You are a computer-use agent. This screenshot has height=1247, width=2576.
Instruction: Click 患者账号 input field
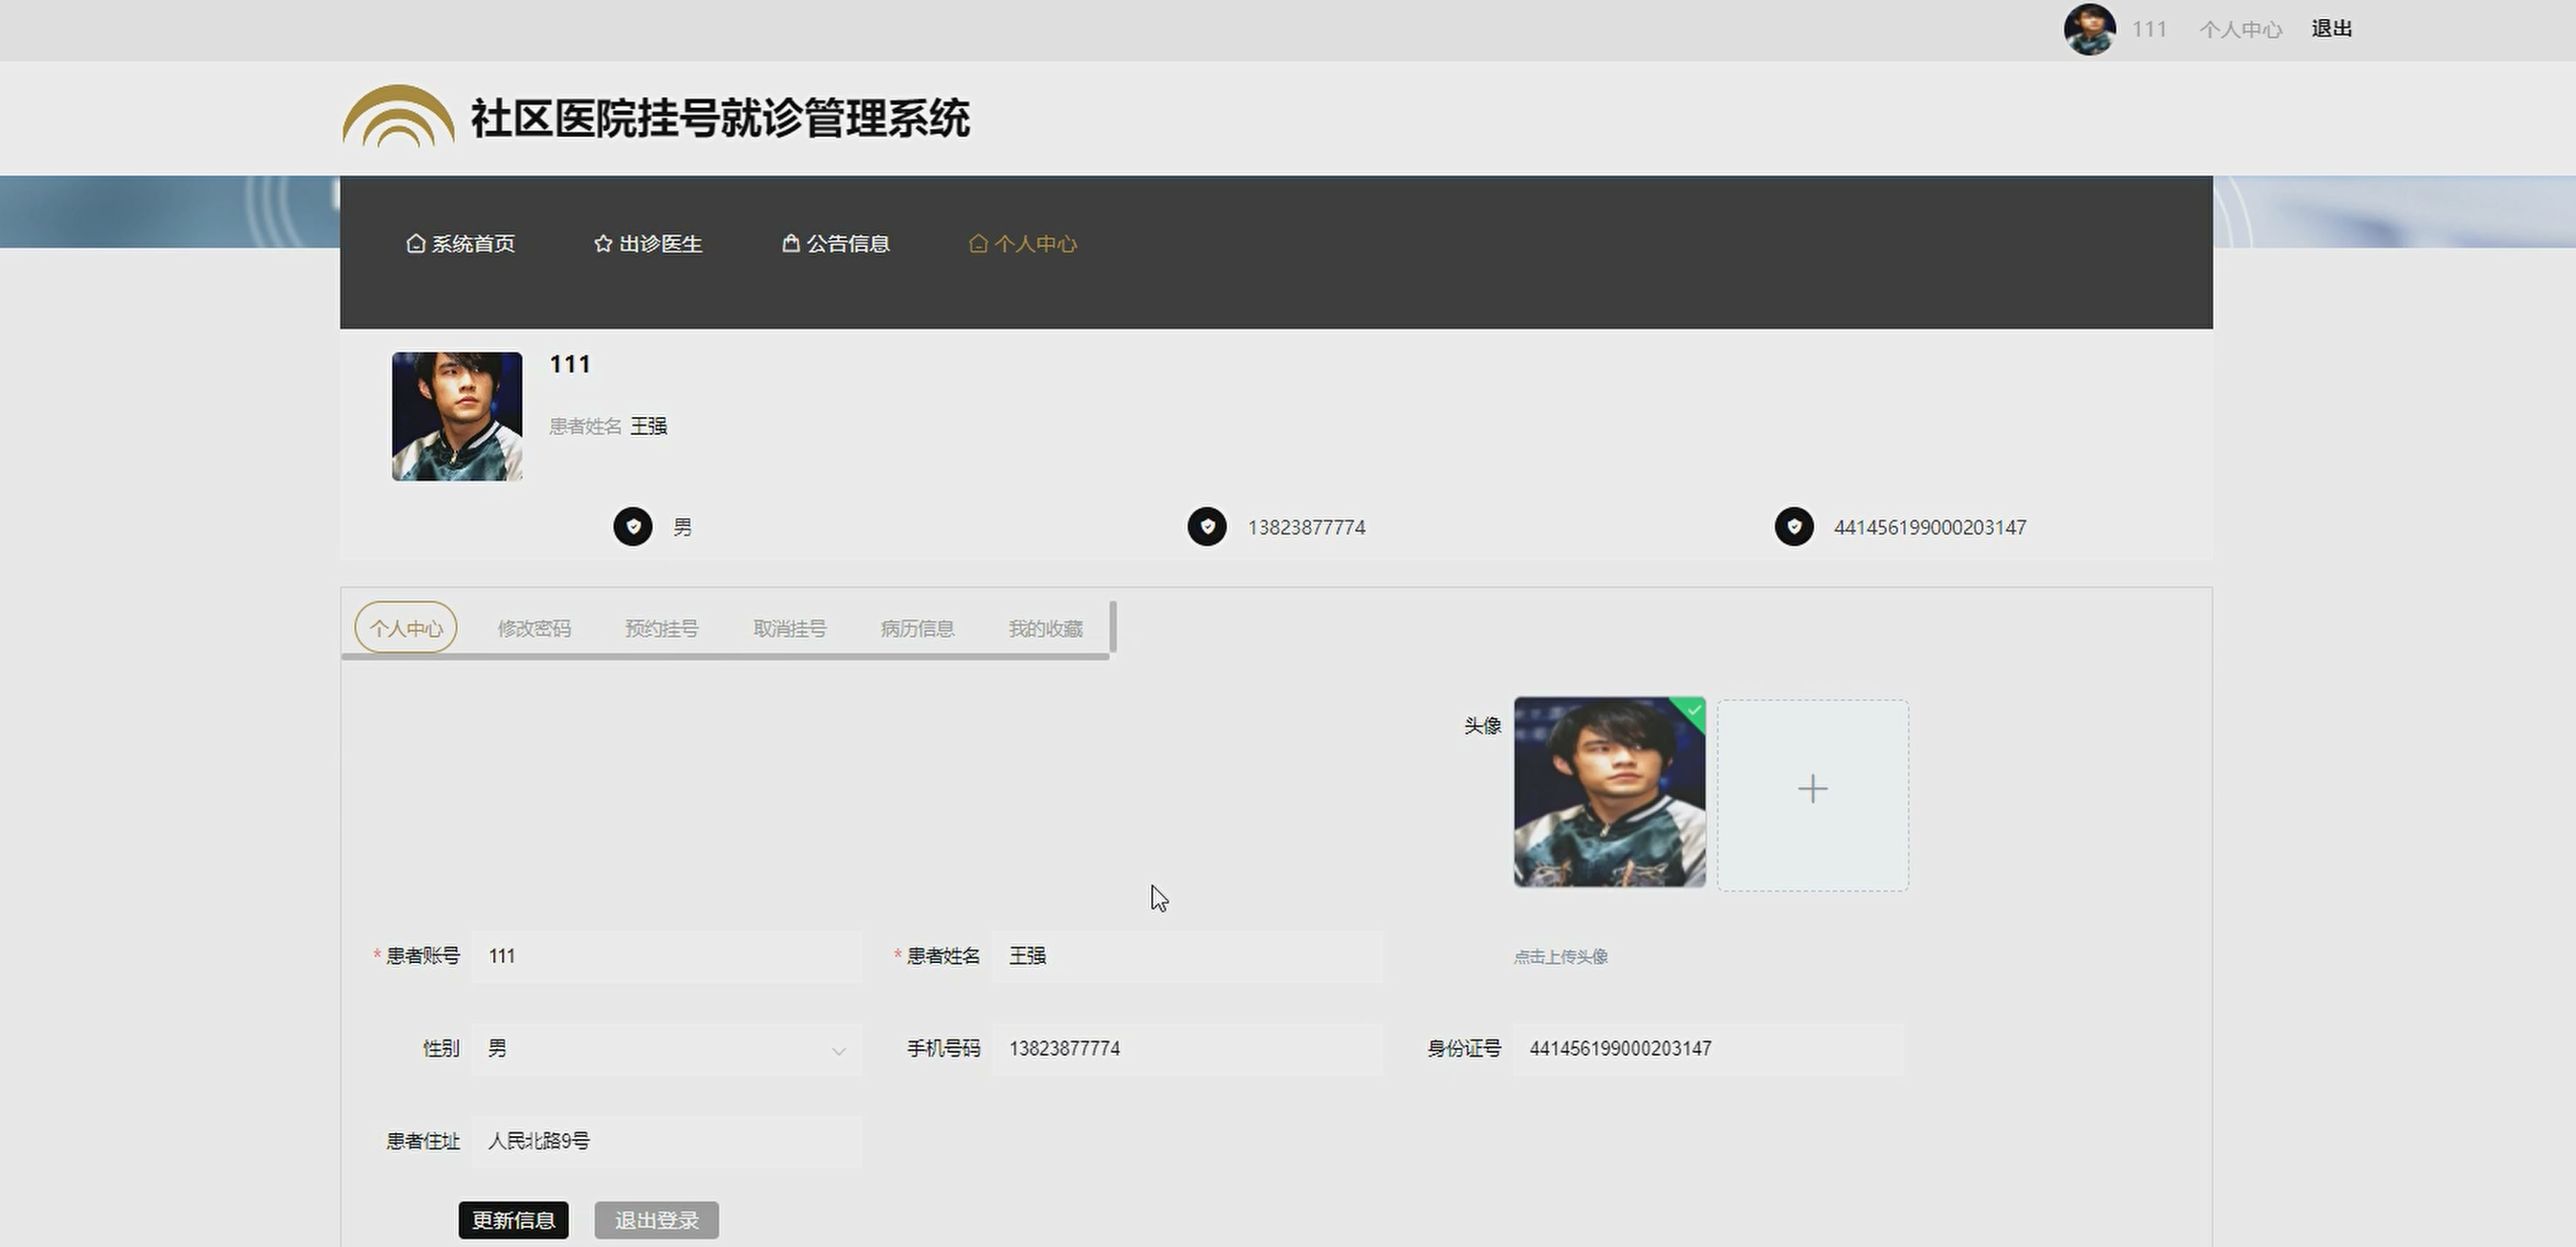[667, 956]
